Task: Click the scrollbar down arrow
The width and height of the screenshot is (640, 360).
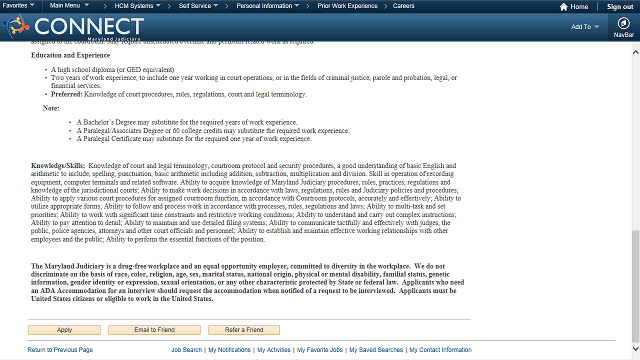Action: tap(636, 349)
